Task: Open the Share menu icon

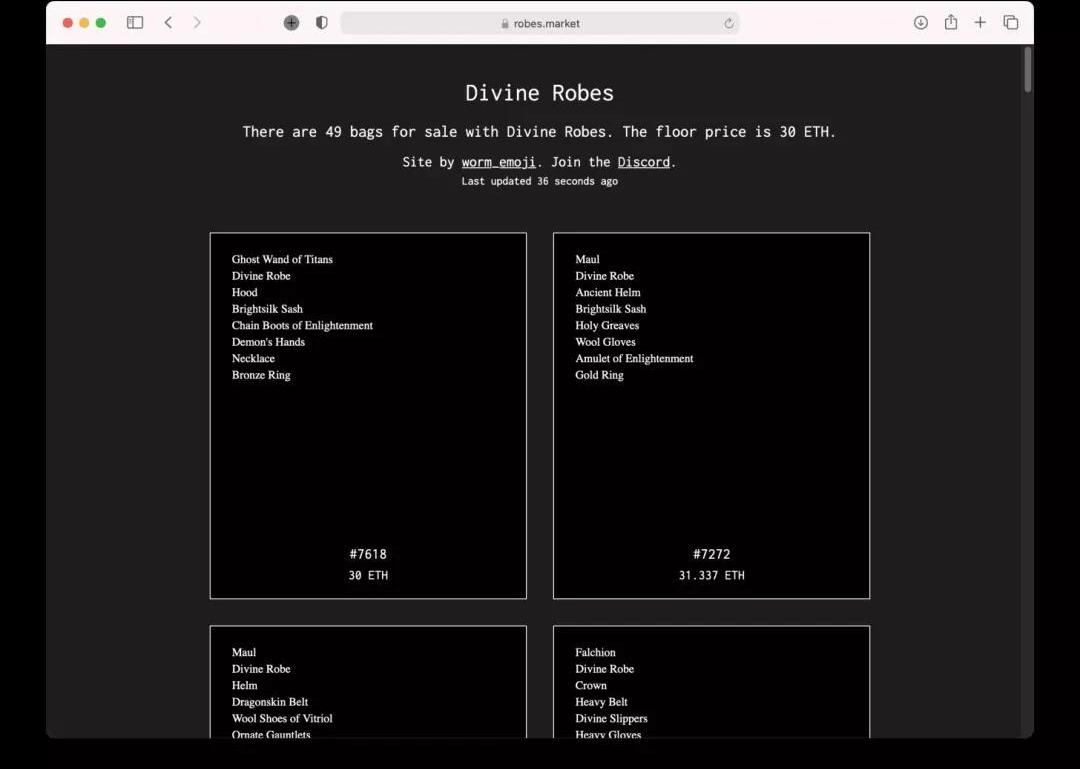Action: (x=951, y=23)
